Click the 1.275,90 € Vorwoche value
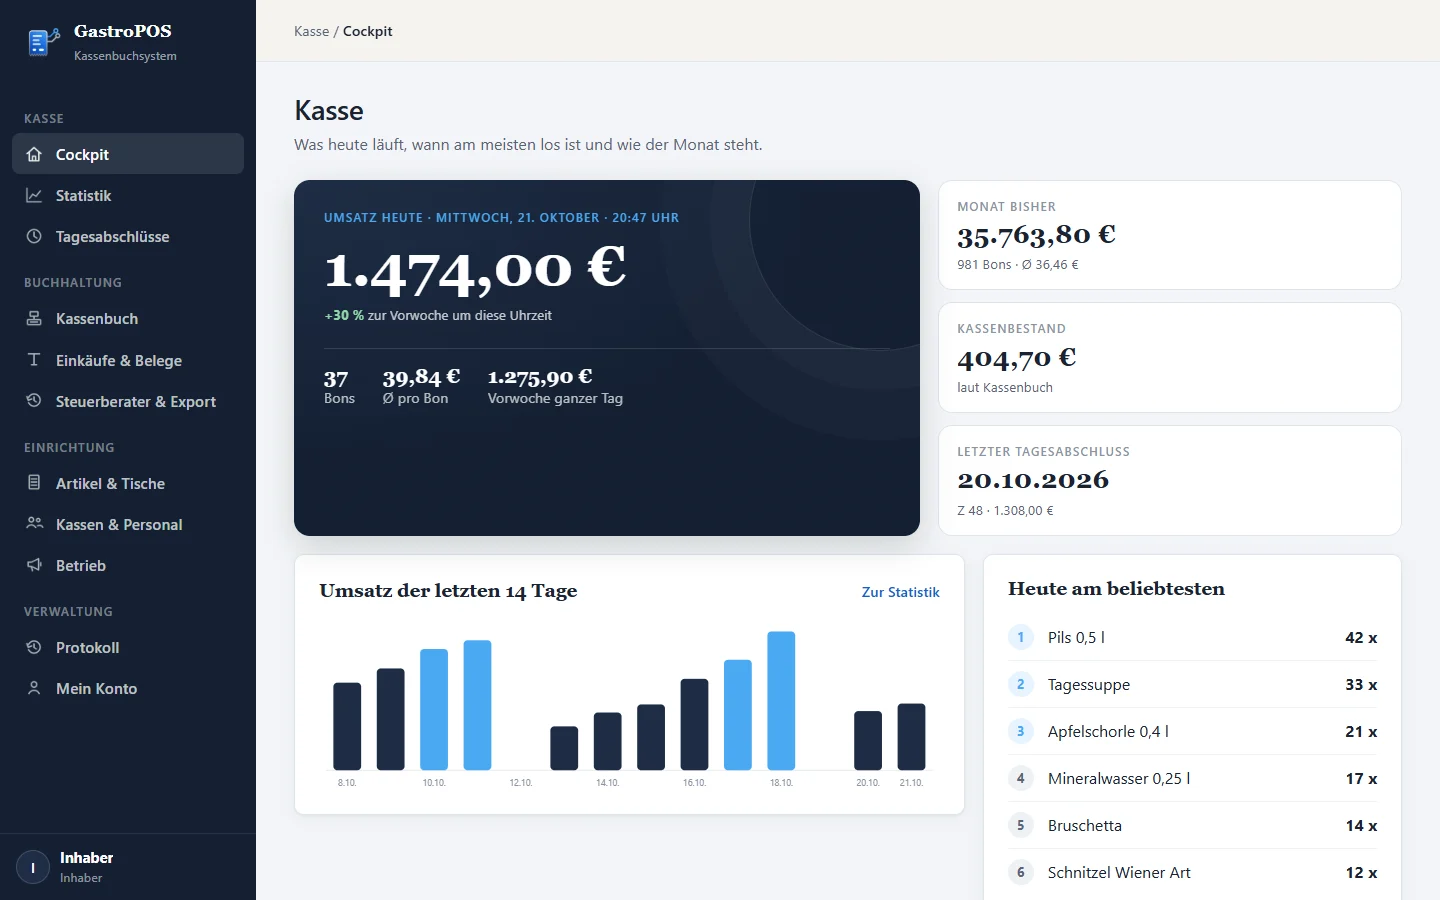This screenshot has height=900, width=1440. pyautogui.click(x=540, y=377)
